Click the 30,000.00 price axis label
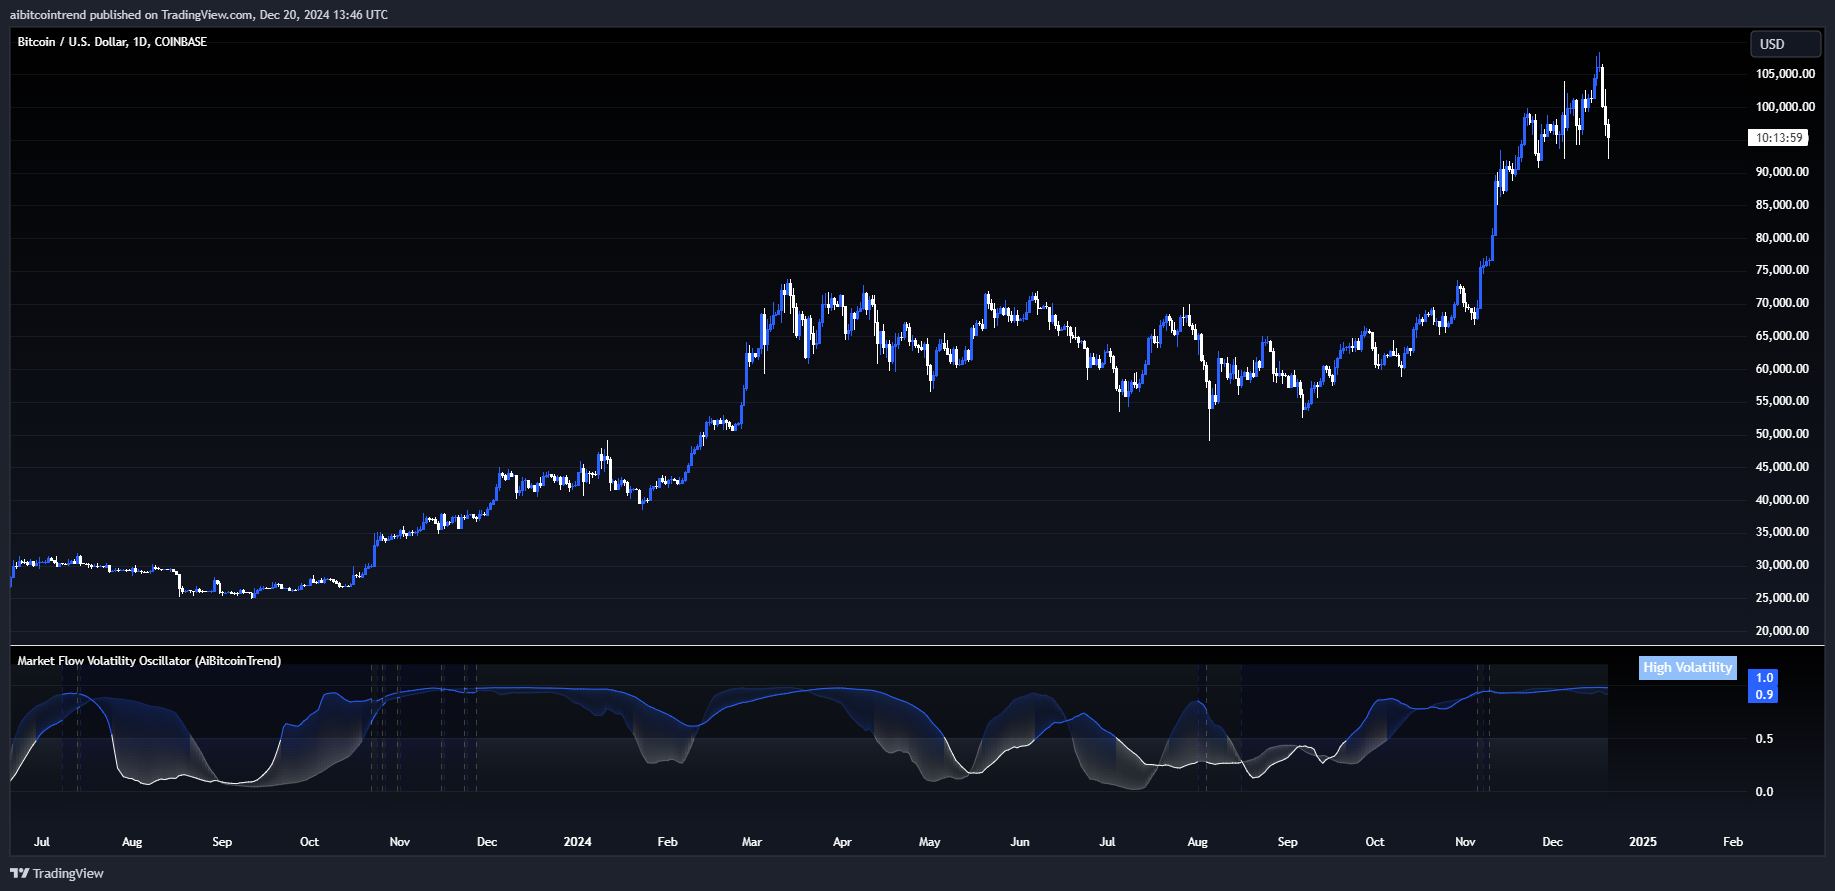 coord(1782,565)
